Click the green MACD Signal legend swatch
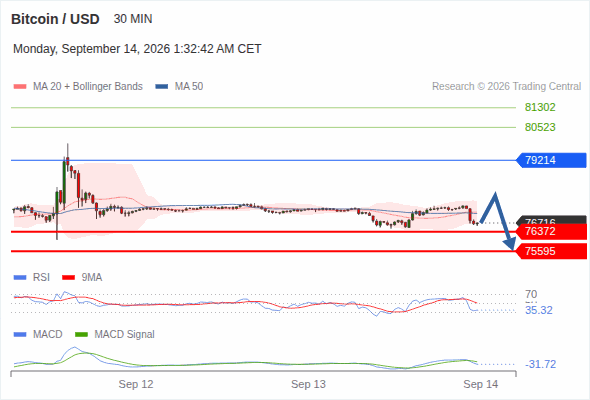This screenshot has width=590, height=400. [x=81, y=335]
